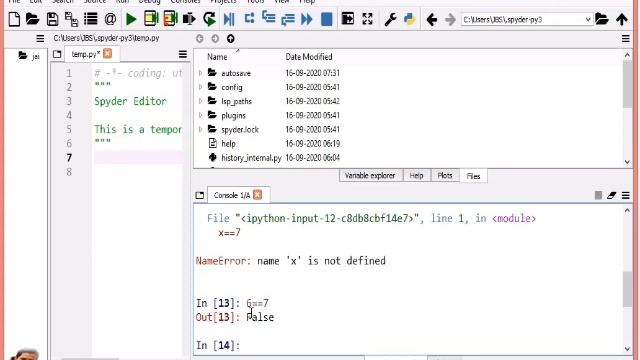640x360 pixels.
Task: Maximize the current pane
Action: (347, 19)
